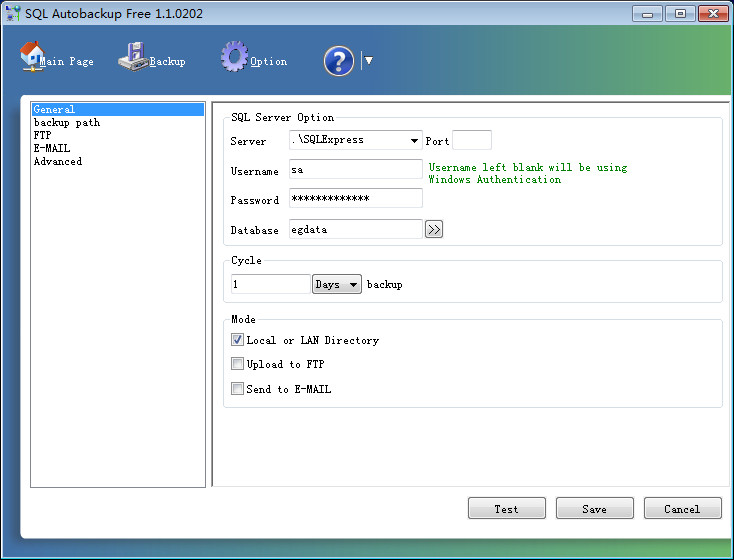Screen dimensions: 734x560
Task: Enable Upload to FTP checkbox
Action: (x=237, y=364)
